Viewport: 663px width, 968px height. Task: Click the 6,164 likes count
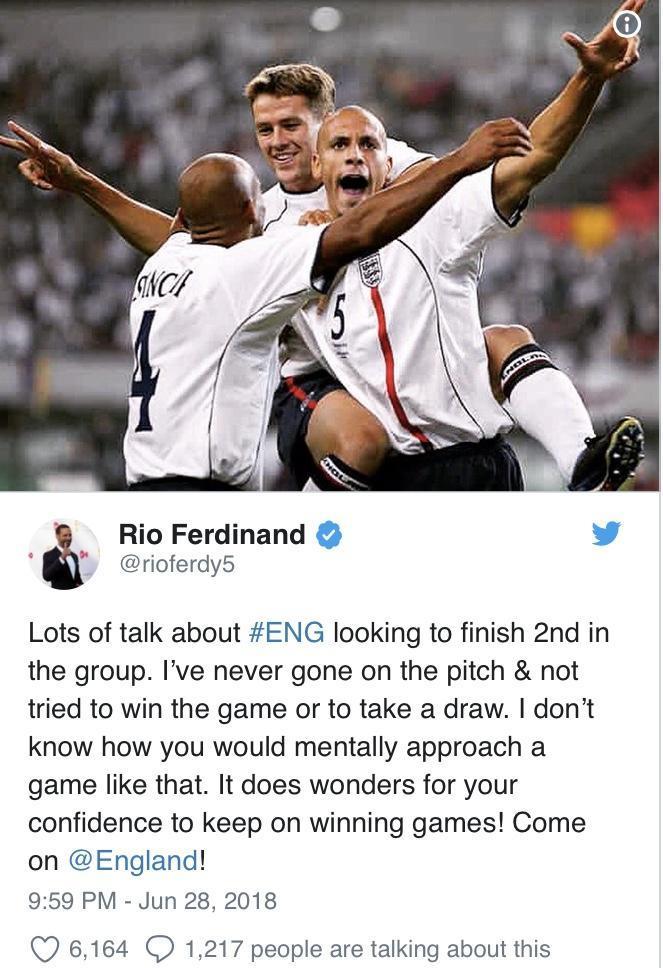tap(99, 949)
